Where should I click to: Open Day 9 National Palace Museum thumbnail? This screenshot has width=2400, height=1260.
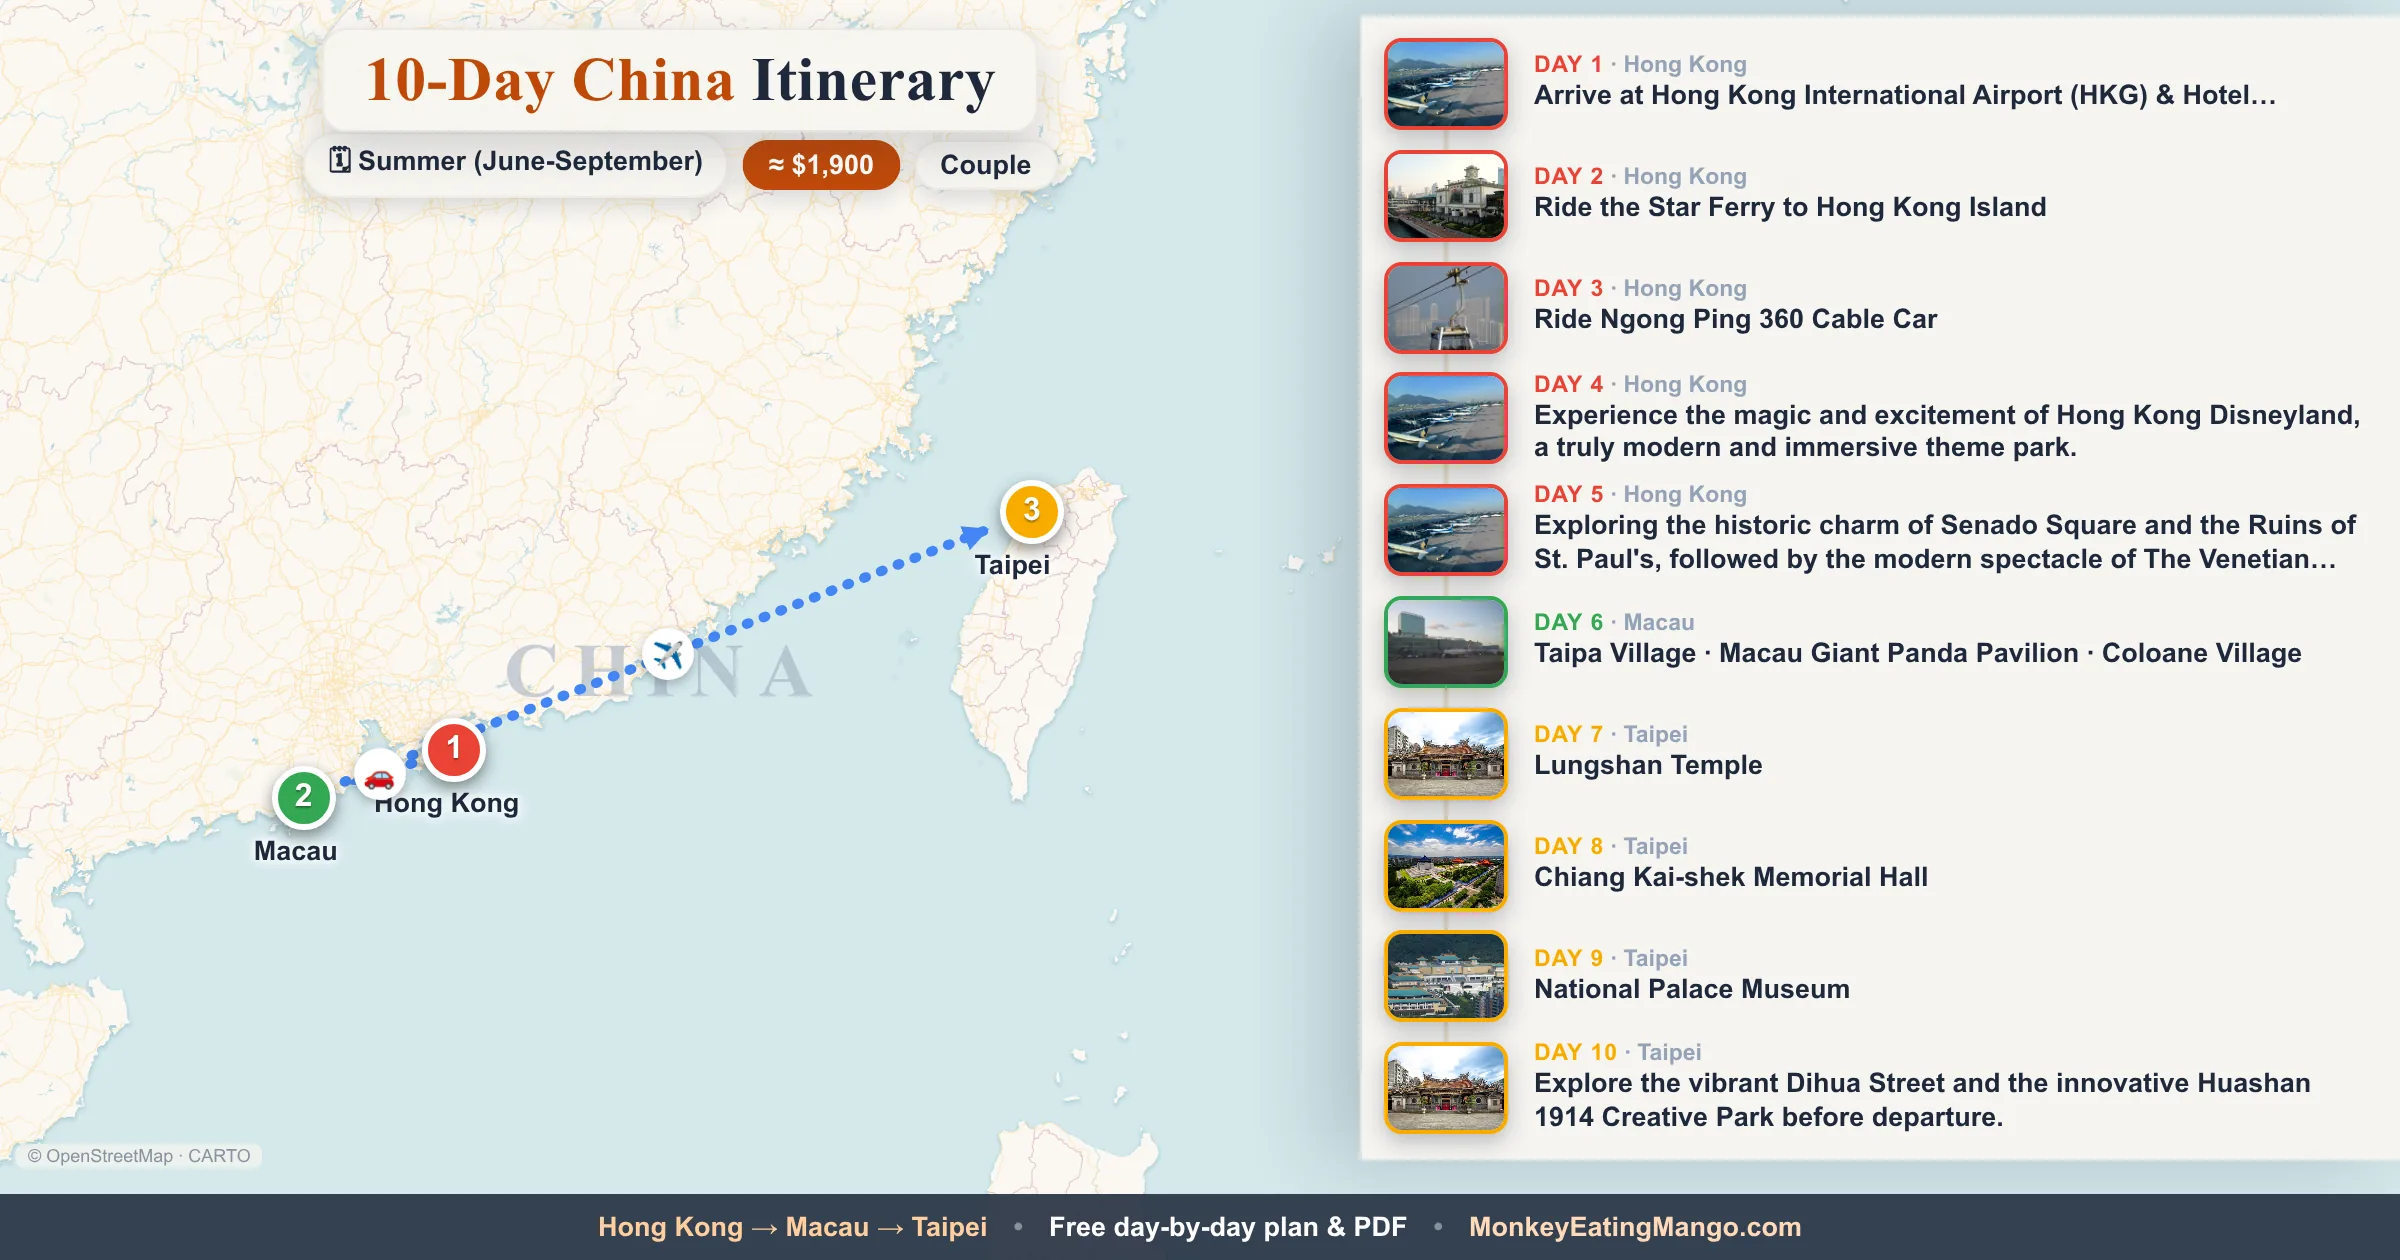[1446, 976]
